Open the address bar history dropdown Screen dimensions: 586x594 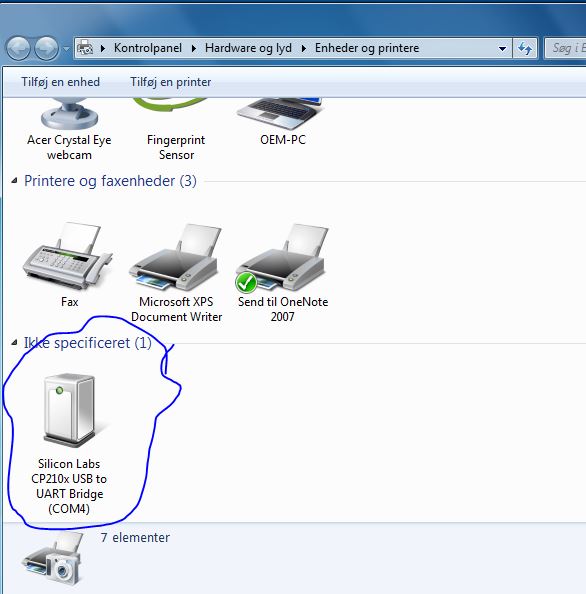coord(502,48)
